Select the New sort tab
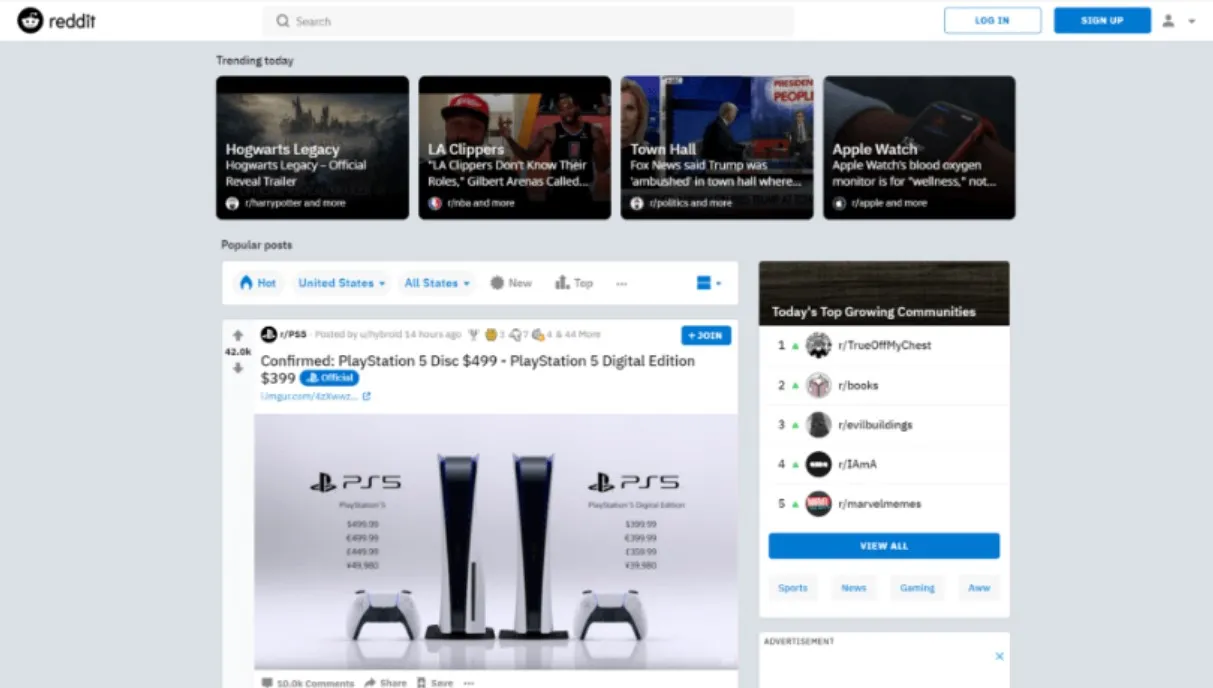This screenshot has height=688, width=1213. (511, 283)
